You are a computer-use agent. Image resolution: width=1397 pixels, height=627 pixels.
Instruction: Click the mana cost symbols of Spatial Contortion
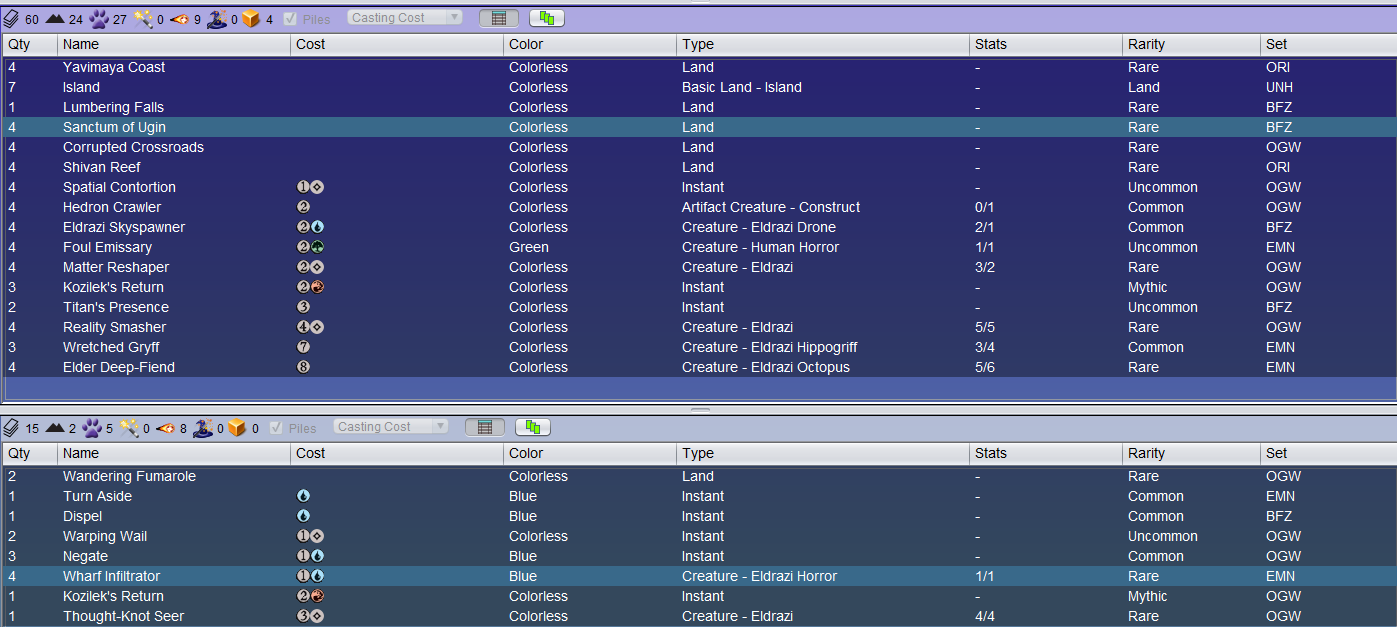click(310, 187)
